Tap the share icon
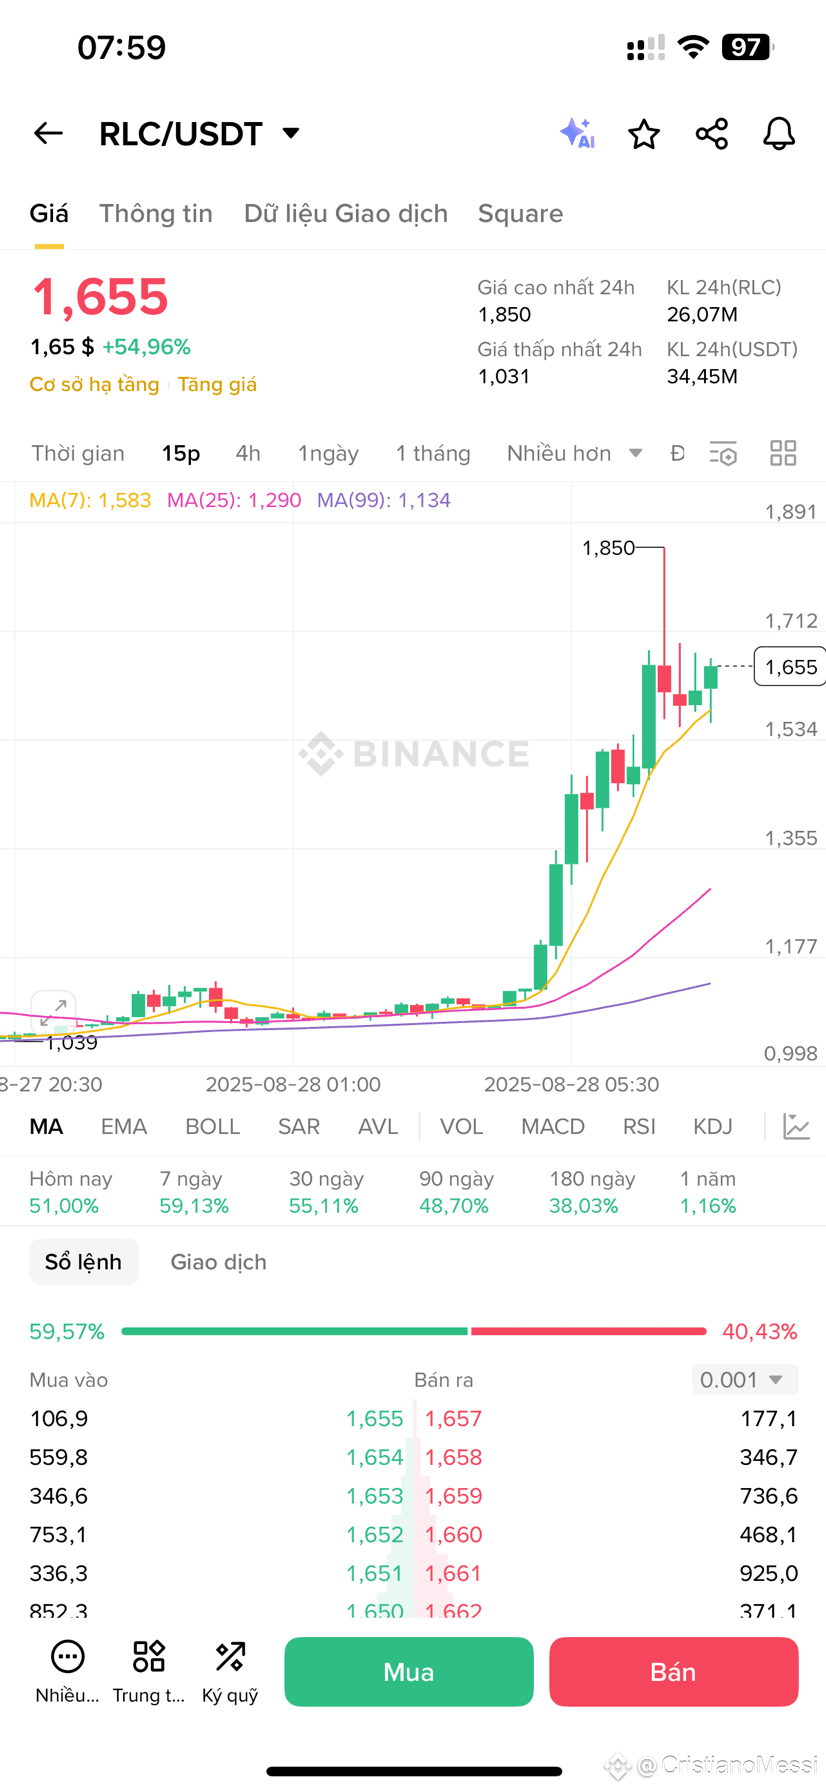826x1792 pixels. (712, 134)
